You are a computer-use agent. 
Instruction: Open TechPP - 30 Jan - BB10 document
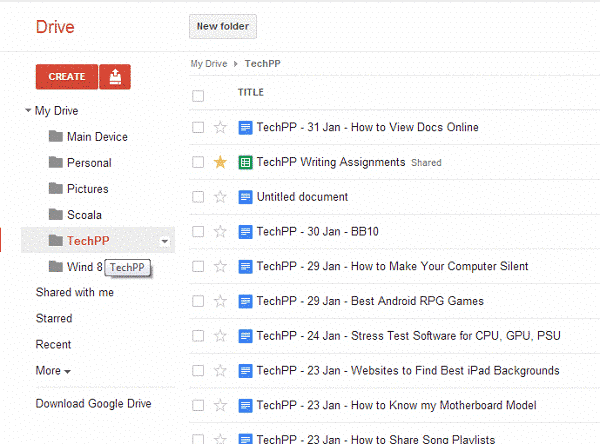point(318,231)
